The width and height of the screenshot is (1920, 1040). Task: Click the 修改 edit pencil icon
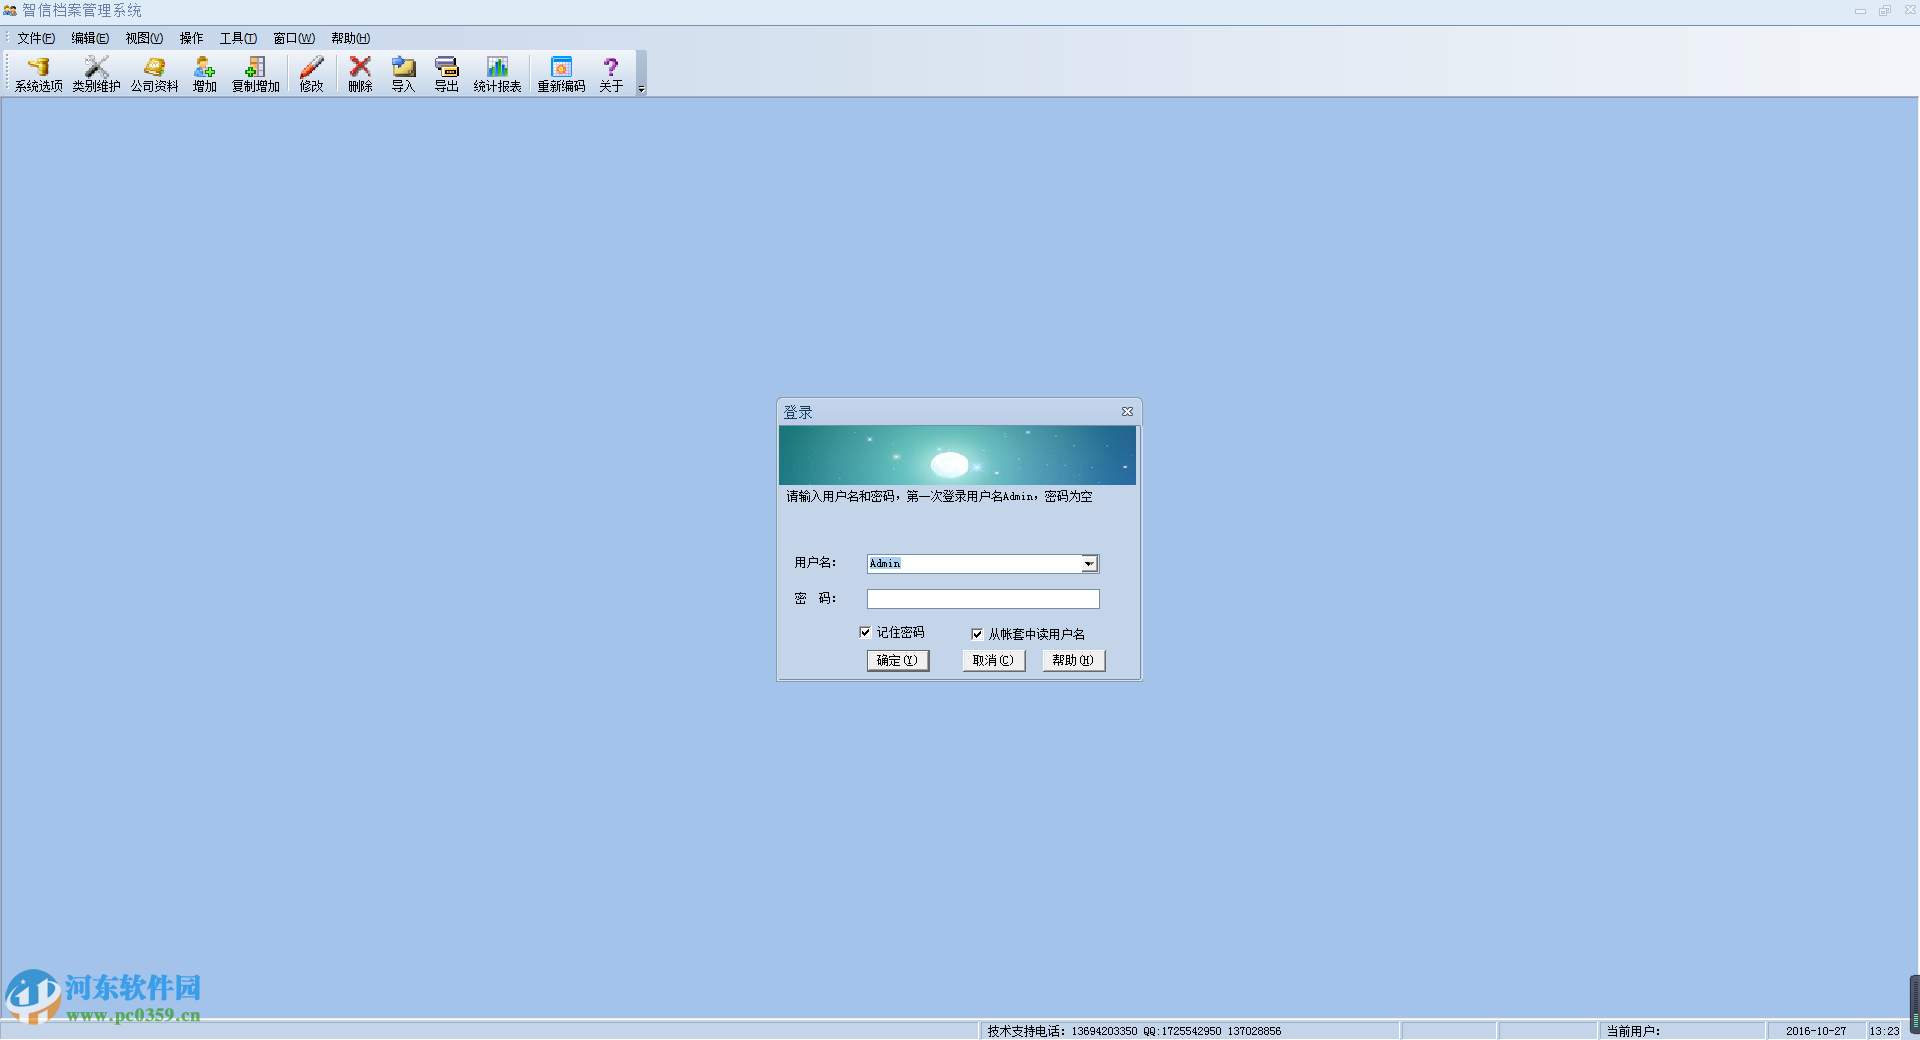pos(312,74)
